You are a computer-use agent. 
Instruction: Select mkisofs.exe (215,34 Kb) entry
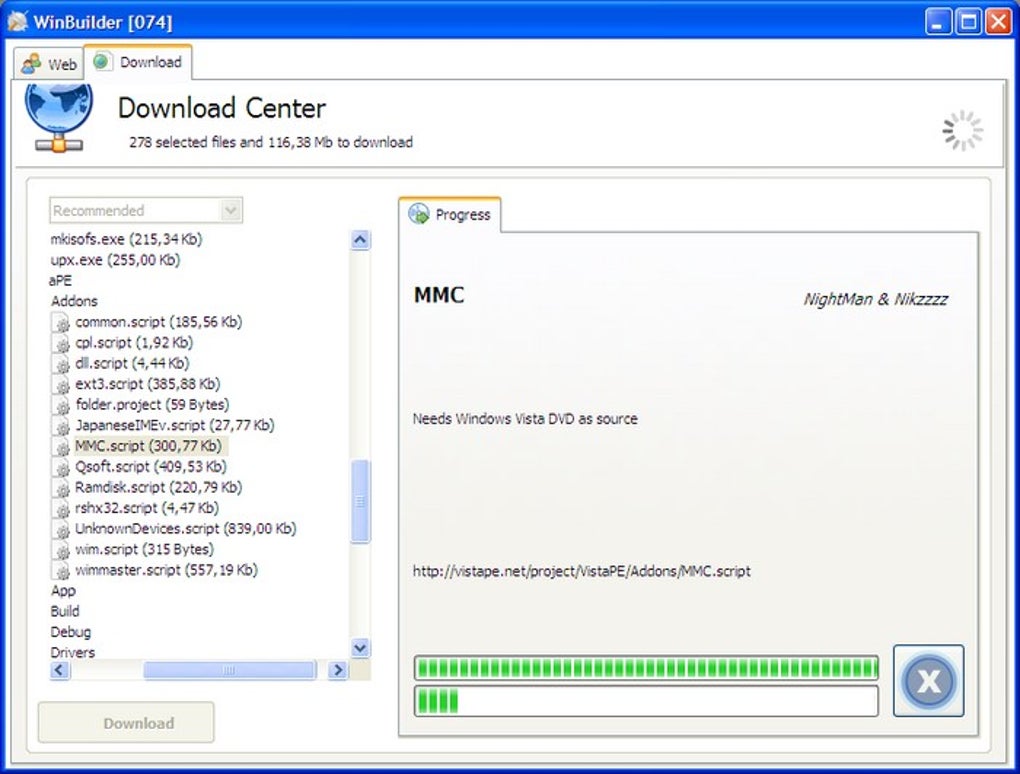[126, 239]
